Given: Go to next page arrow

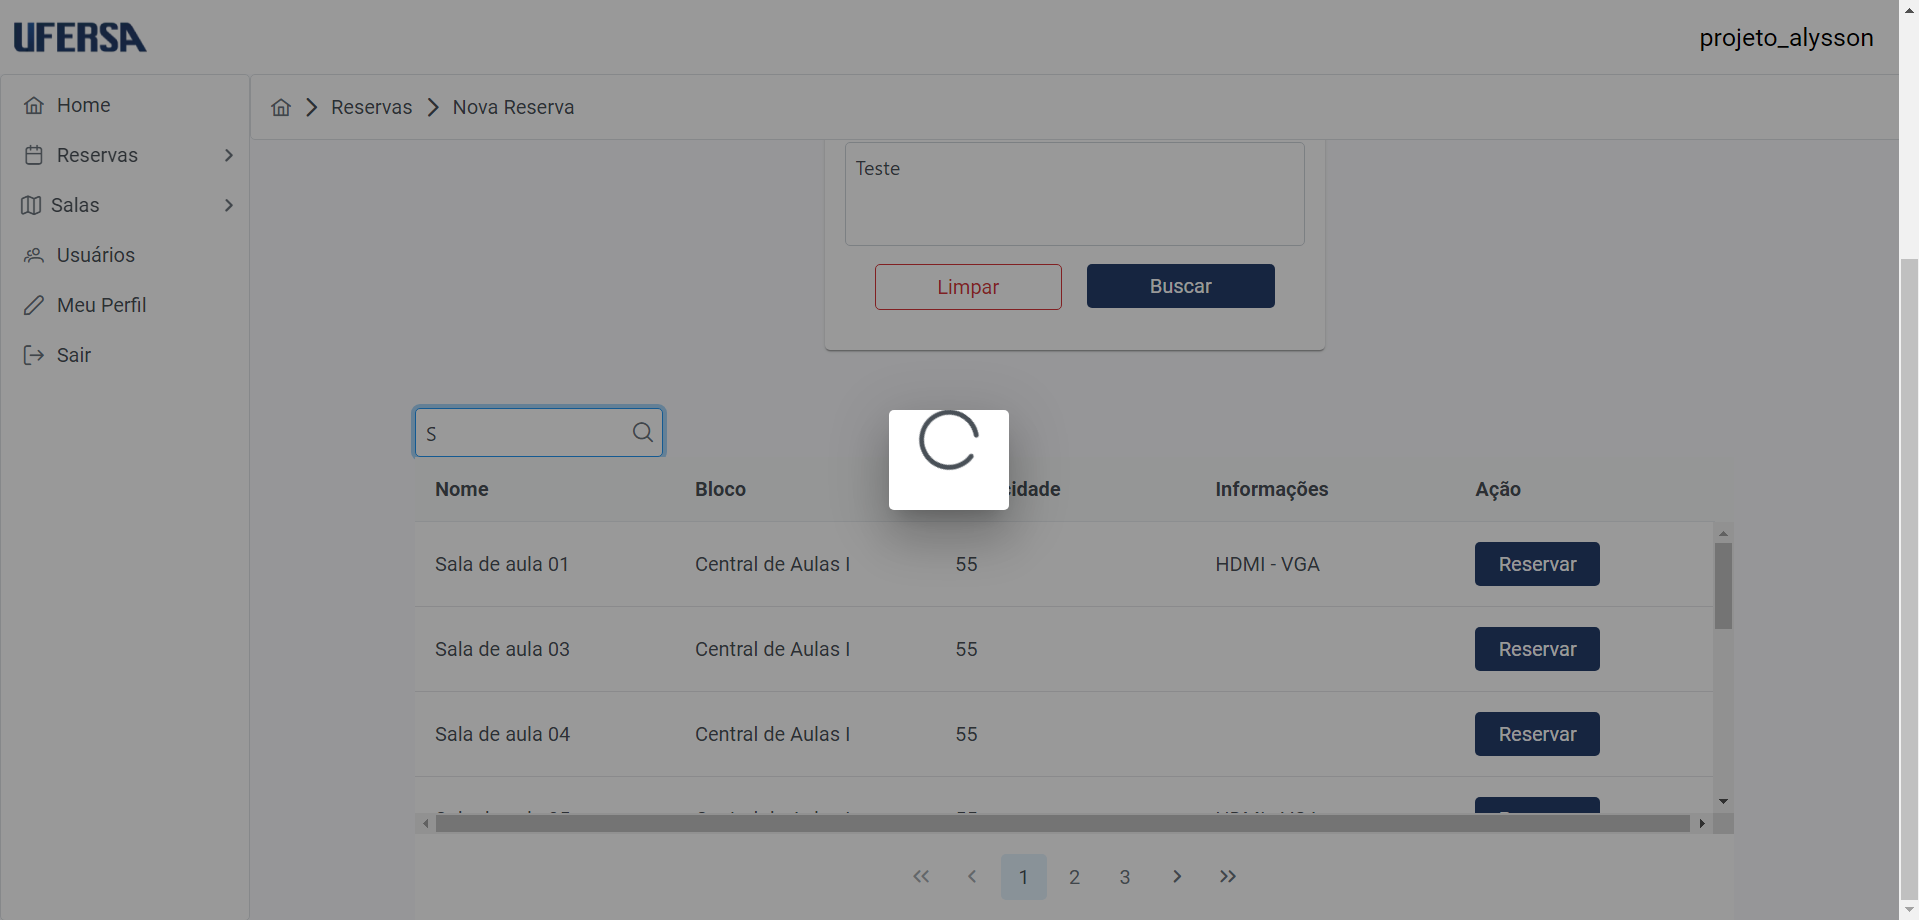Looking at the screenshot, I should (1177, 876).
